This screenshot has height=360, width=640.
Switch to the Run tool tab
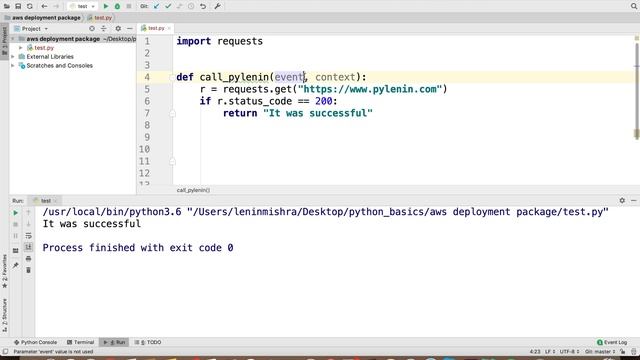114,342
